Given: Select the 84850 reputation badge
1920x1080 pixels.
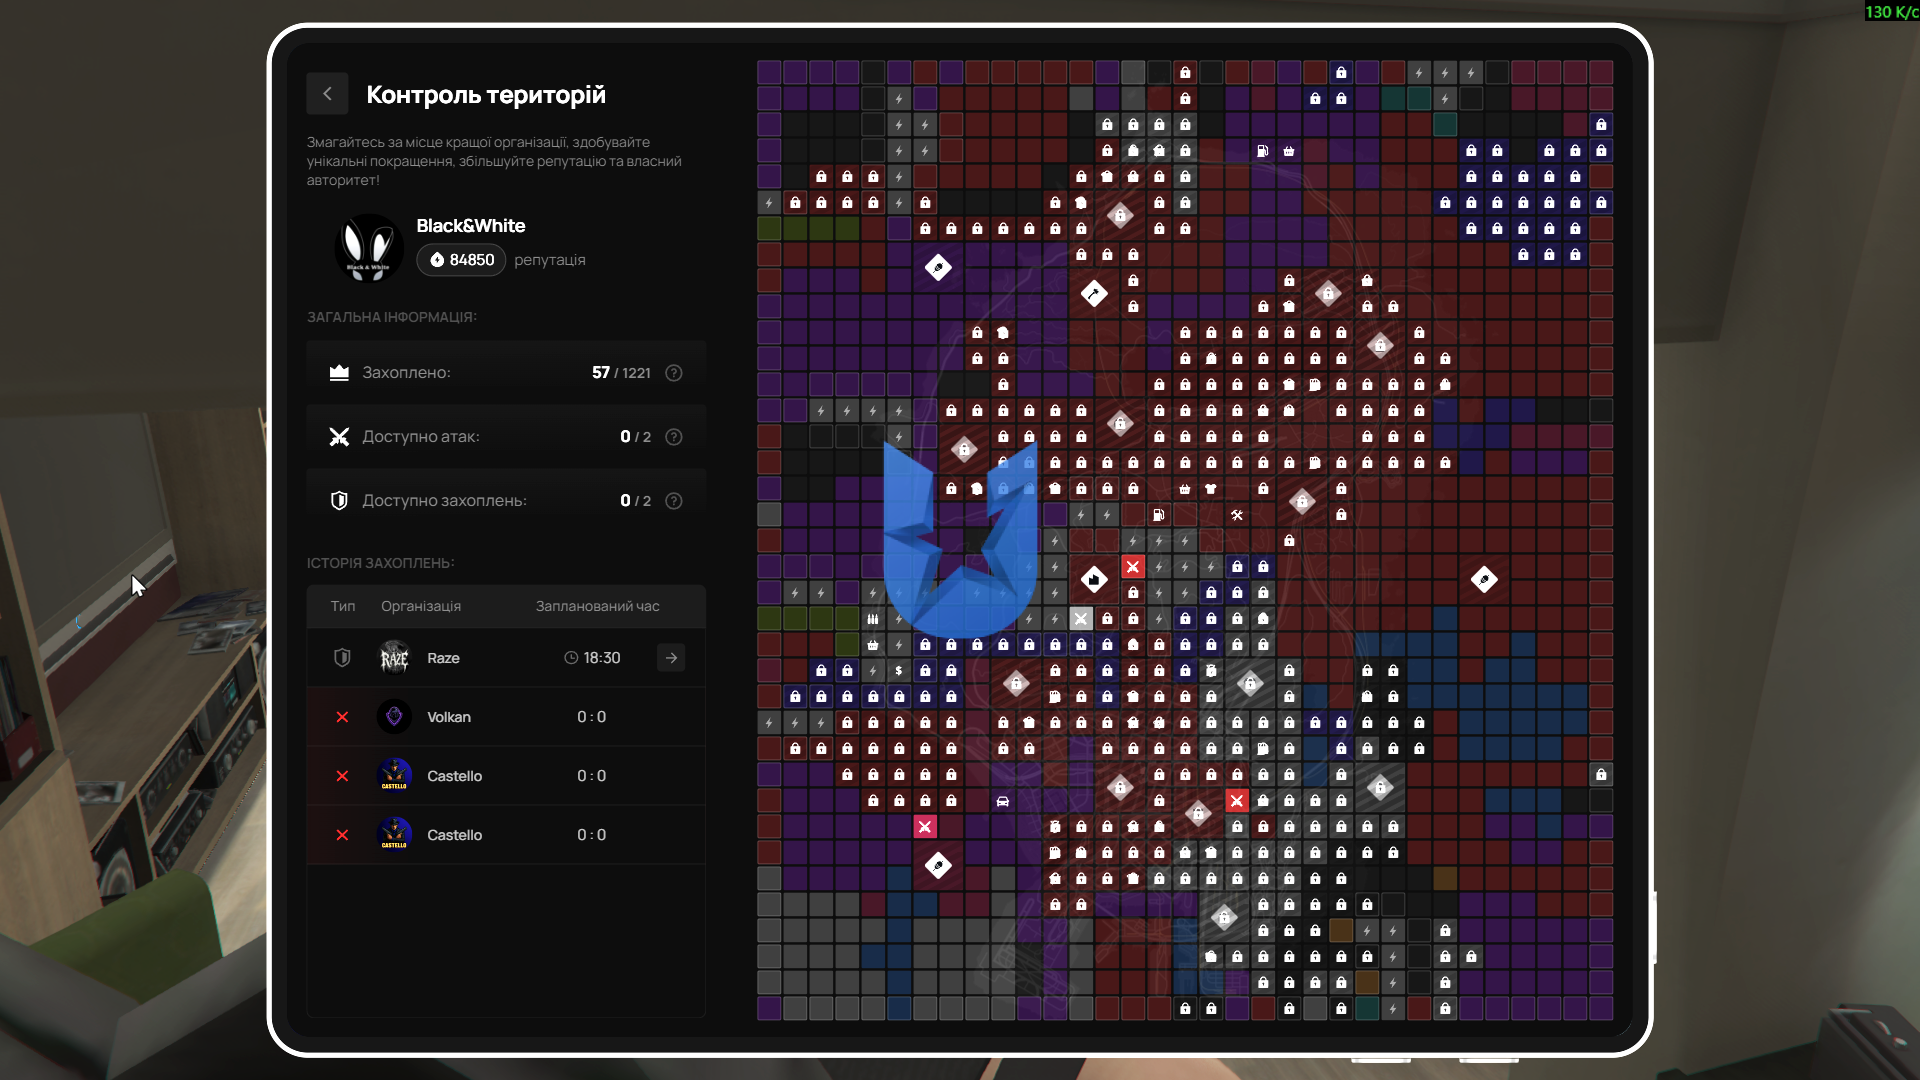Looking at the screenshot, I should pyautogui.click(x=462, y=260).
